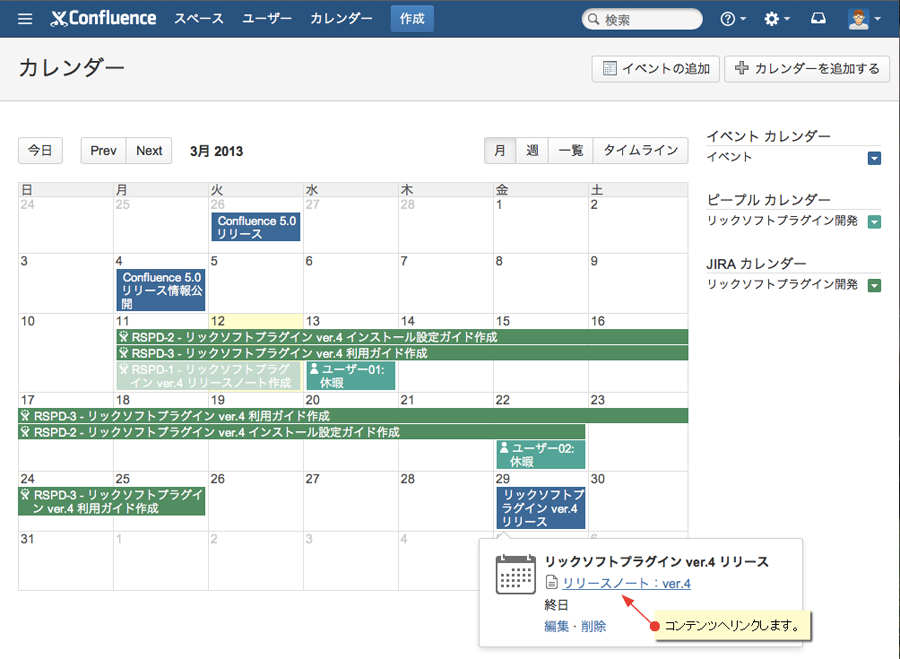Switch to タイムライン view
900x659 pixels.
pyautogui.click(x=641, y=151)
